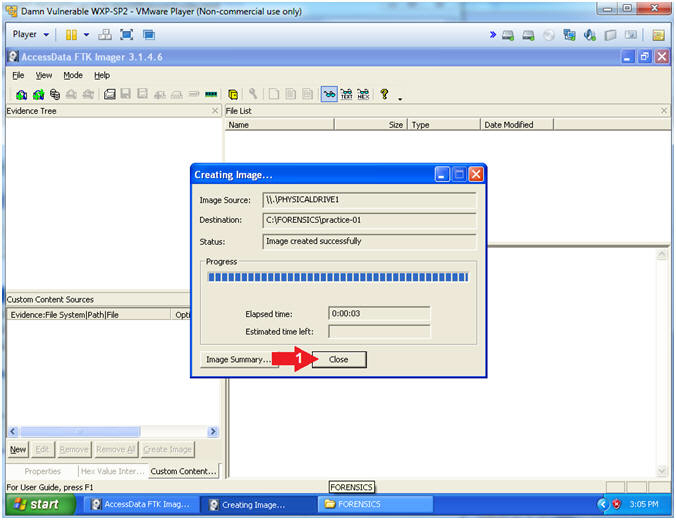Open the toolbar options small arrow

tap(400, 99)
